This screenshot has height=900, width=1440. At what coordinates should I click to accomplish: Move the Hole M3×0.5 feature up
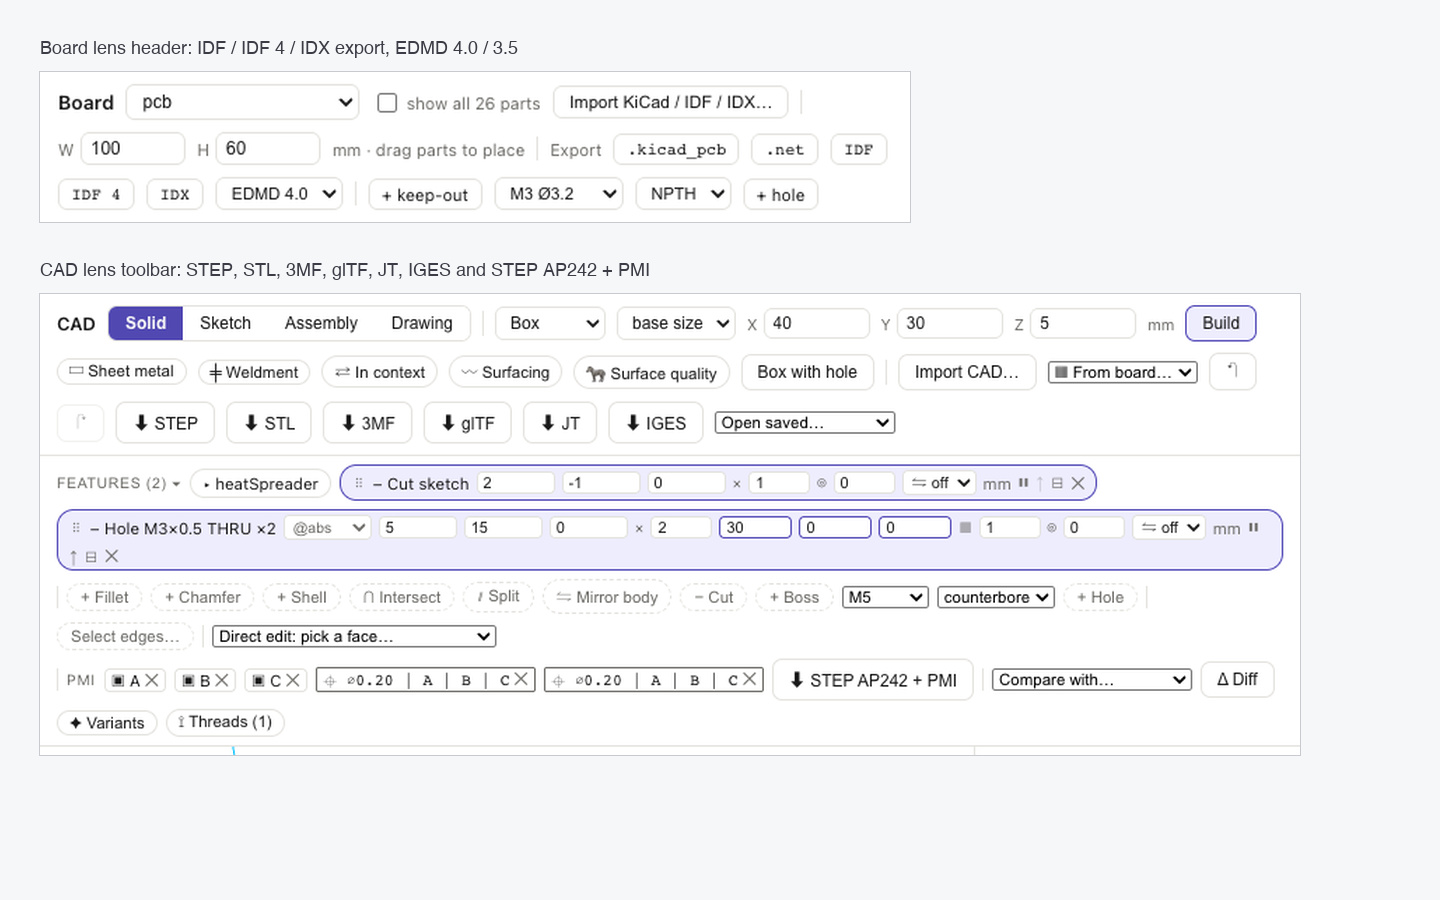tap(73, 556)
